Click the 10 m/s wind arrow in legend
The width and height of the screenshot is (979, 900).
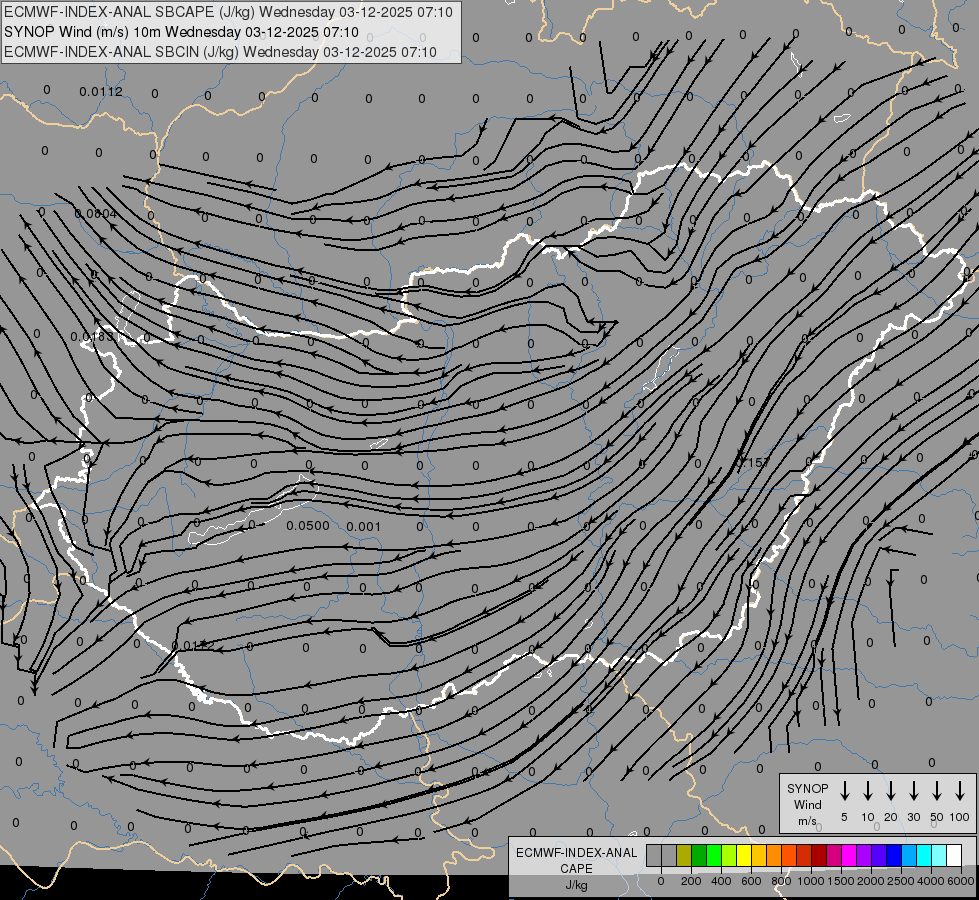pos(868,790)
